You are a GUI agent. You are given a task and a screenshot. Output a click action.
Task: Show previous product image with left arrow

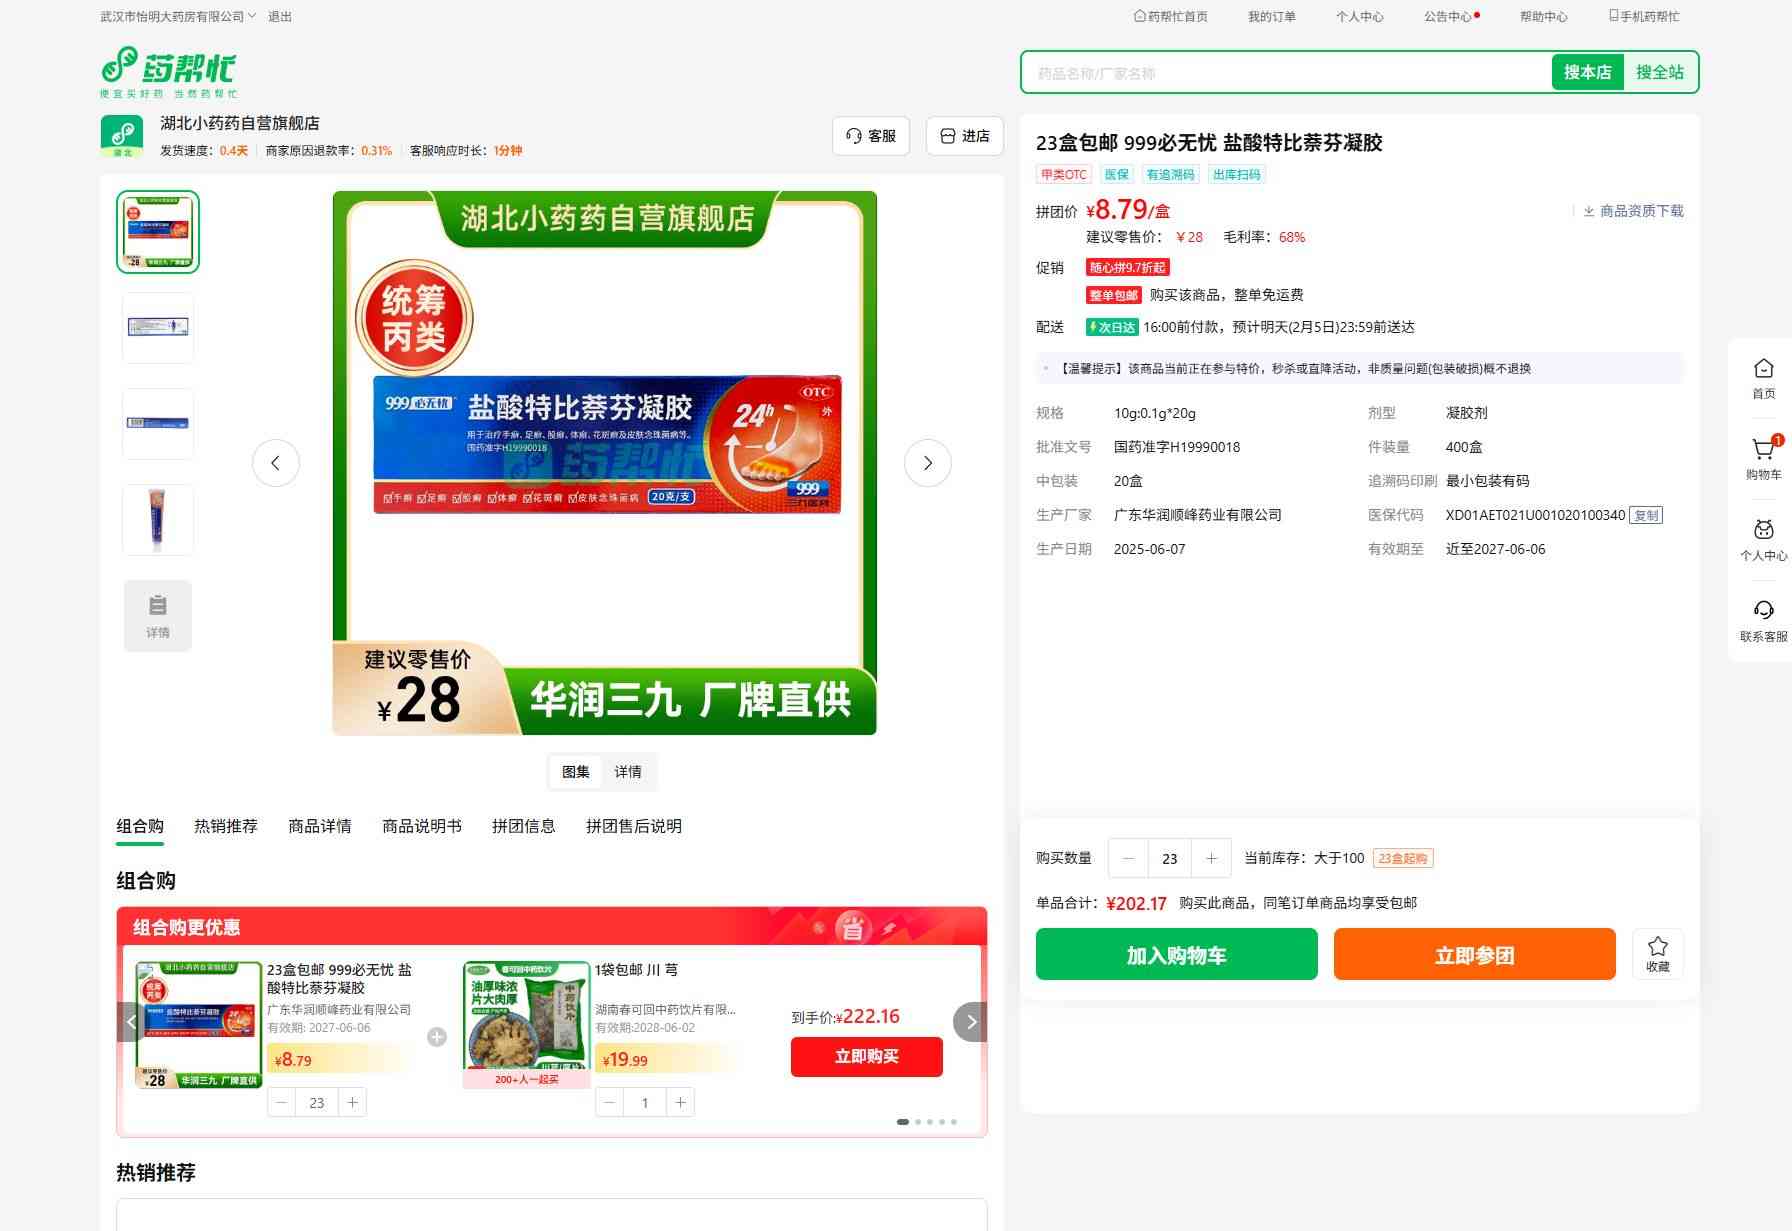coord(276,463)
